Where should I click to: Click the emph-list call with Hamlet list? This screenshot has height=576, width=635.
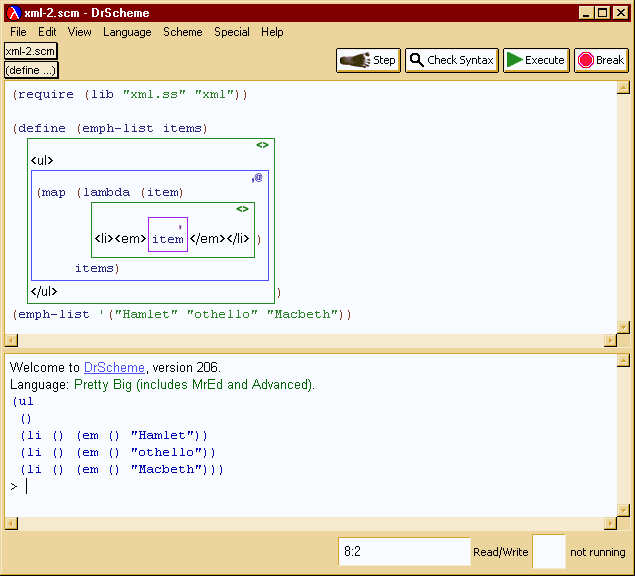[x=182, y=314]
